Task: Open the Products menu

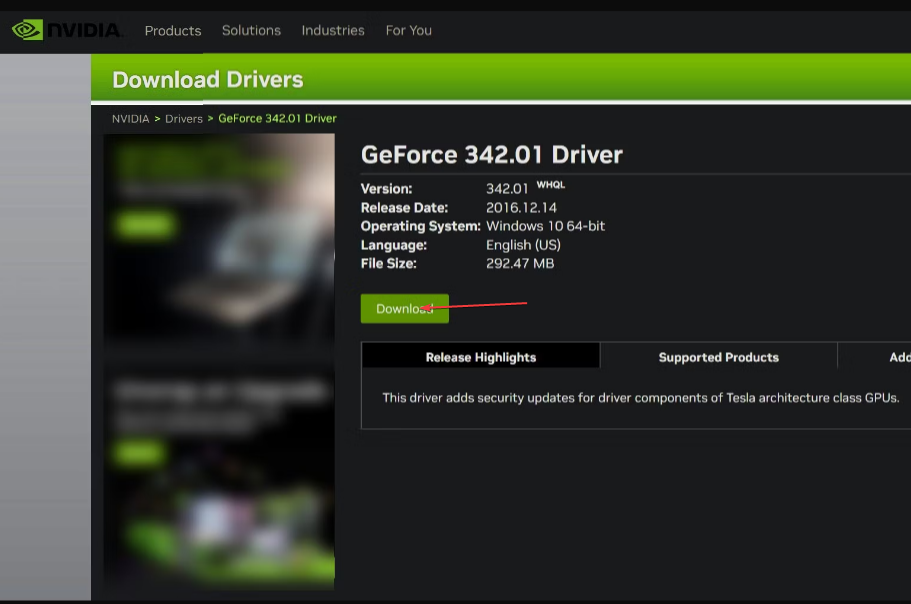Action: click(173, 31)
